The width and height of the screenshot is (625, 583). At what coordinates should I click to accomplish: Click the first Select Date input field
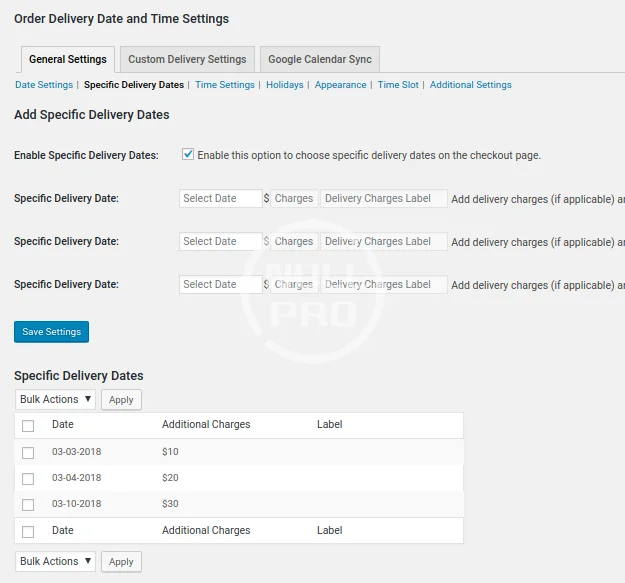pyautogui.click(x=220, y=198)
